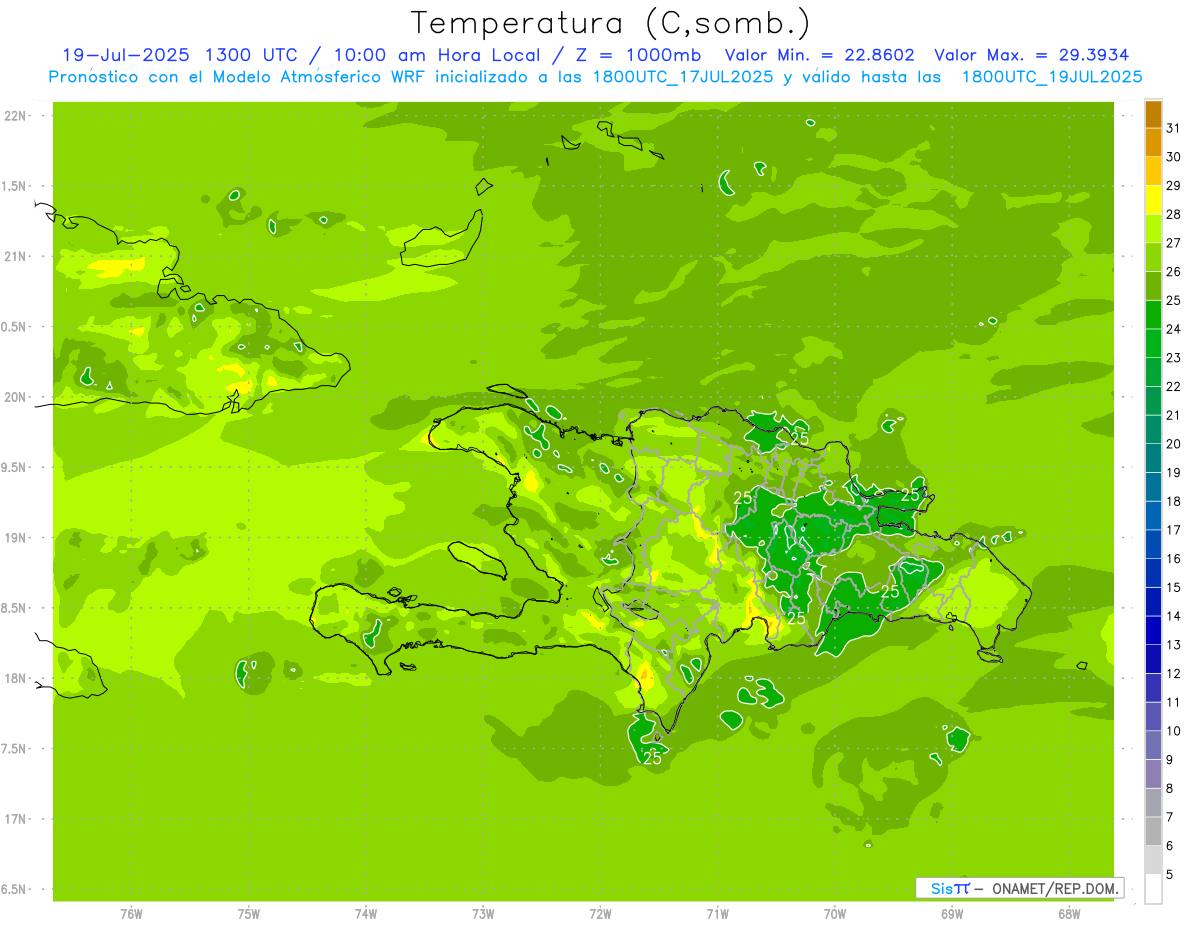
Task: Click the colorbar tick label 22
Action: [1174, 386]
